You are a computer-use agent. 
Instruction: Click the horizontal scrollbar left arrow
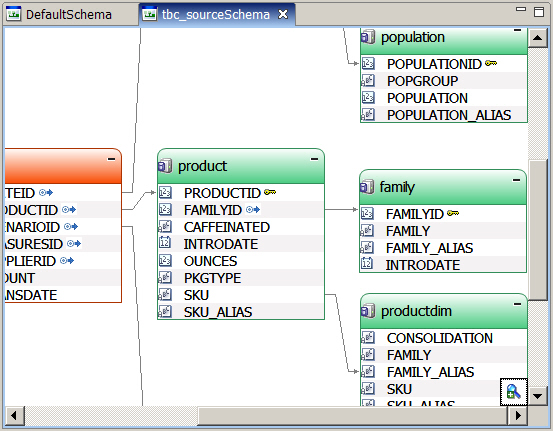pyautogui.click(x=14, y=415)
